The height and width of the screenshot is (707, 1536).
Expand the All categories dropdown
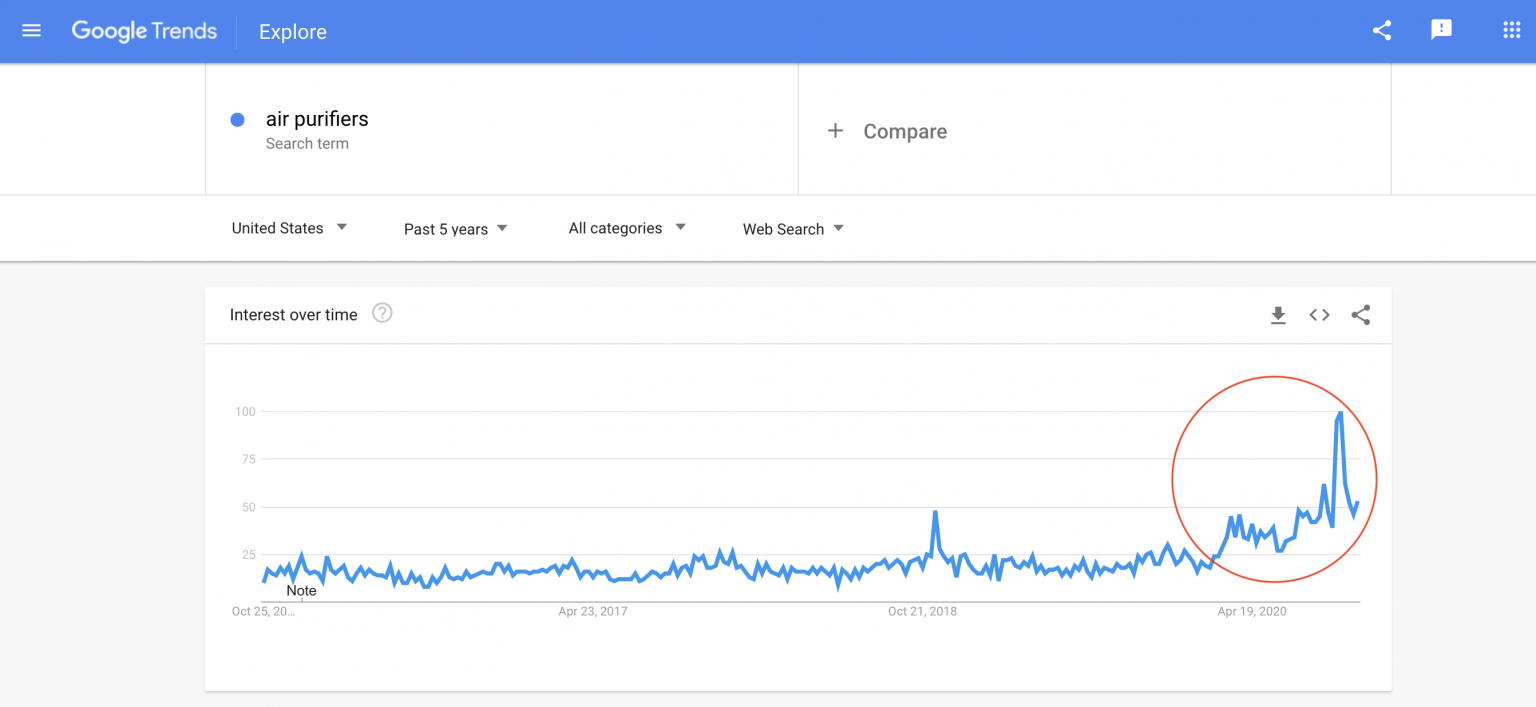coord(627,228)
